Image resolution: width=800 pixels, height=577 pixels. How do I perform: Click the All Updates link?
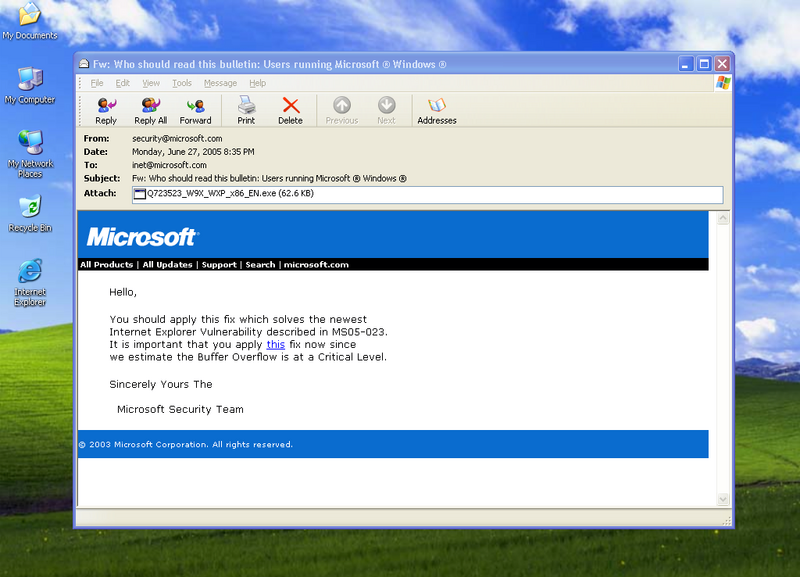(167, 265)
